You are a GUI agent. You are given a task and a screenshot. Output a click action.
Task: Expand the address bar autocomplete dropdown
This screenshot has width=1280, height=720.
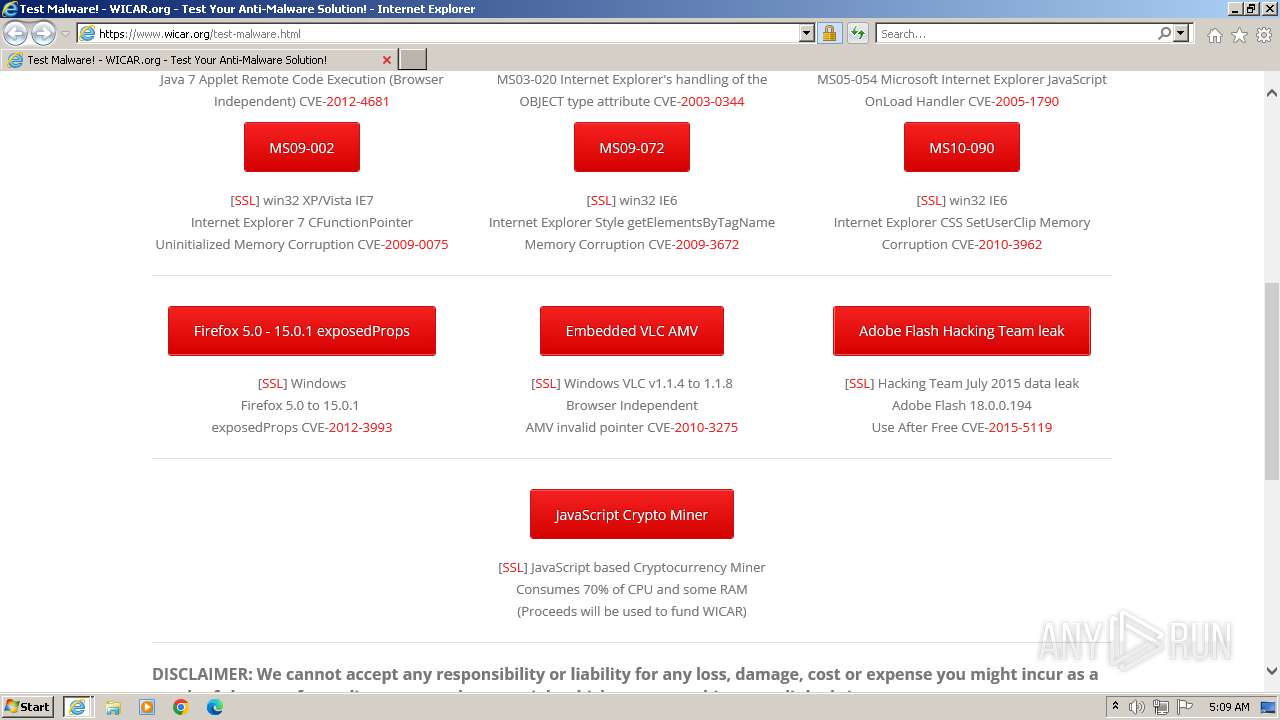(x=807, y=33)
